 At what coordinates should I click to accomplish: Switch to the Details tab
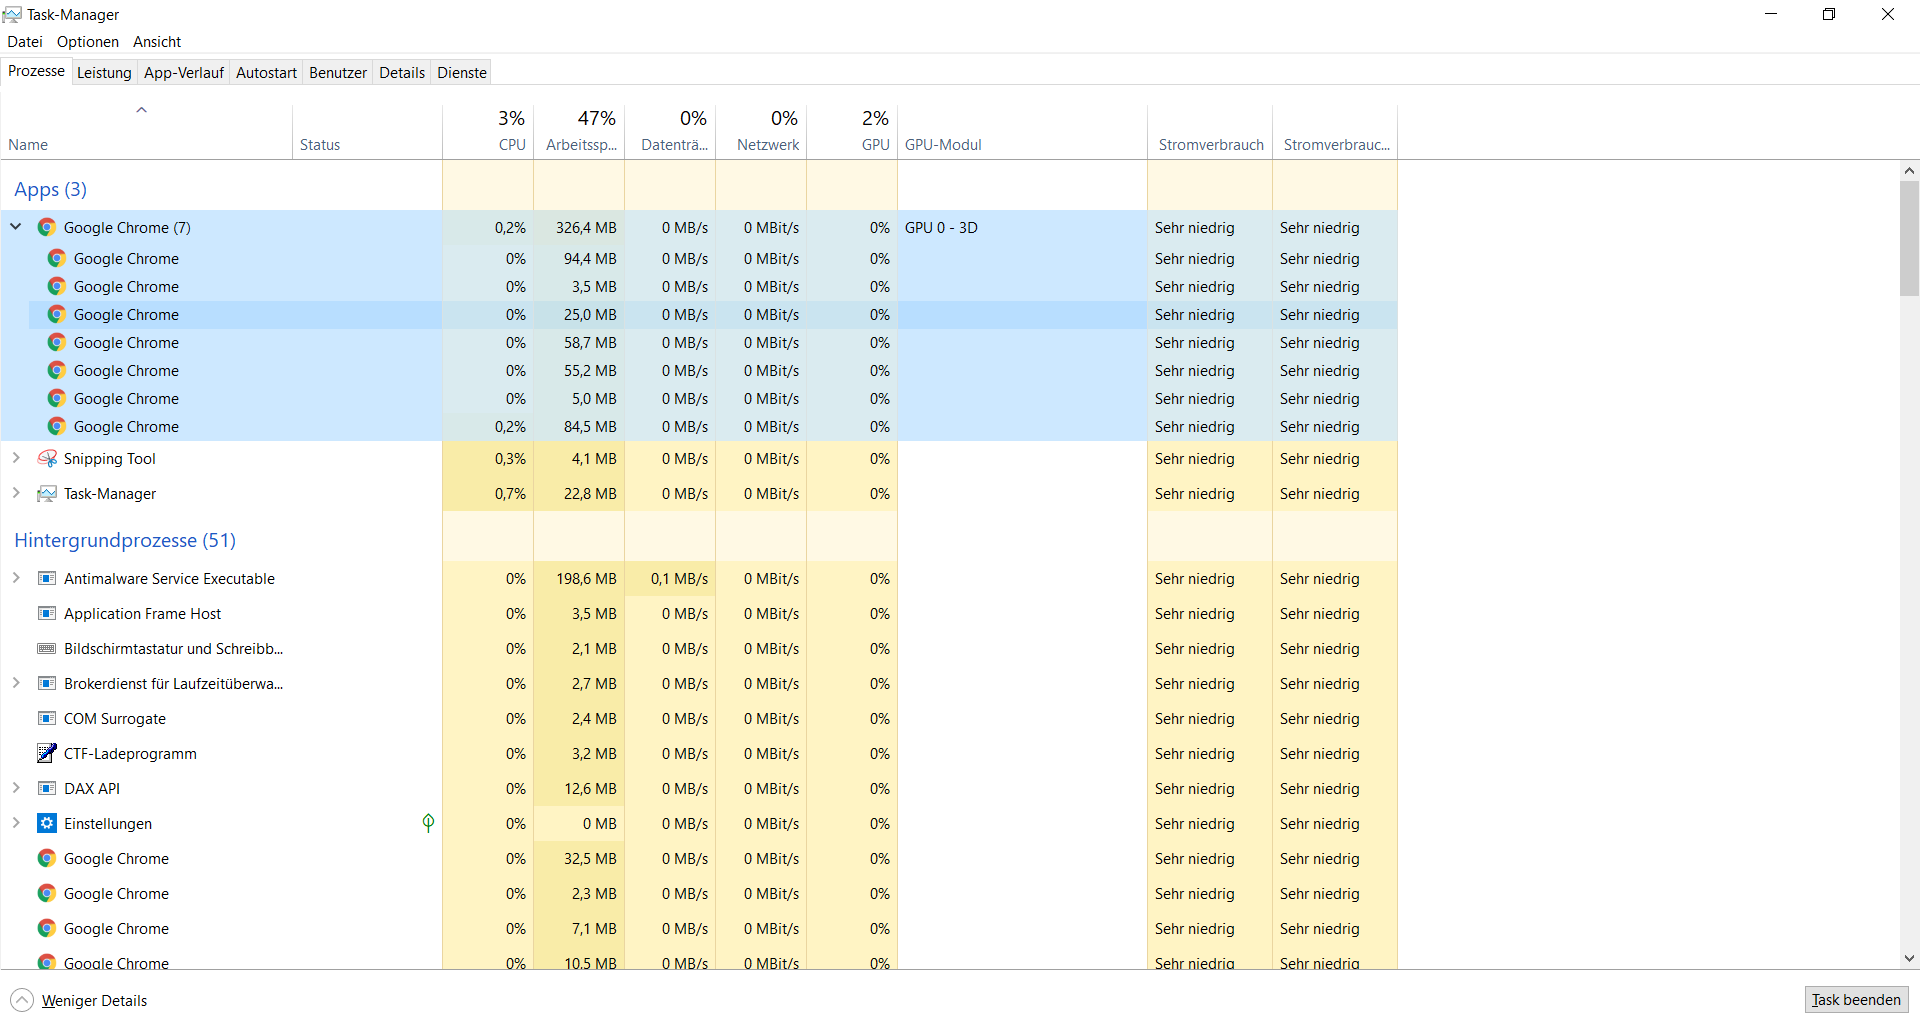pyautogui.click(x=402, y=72)
